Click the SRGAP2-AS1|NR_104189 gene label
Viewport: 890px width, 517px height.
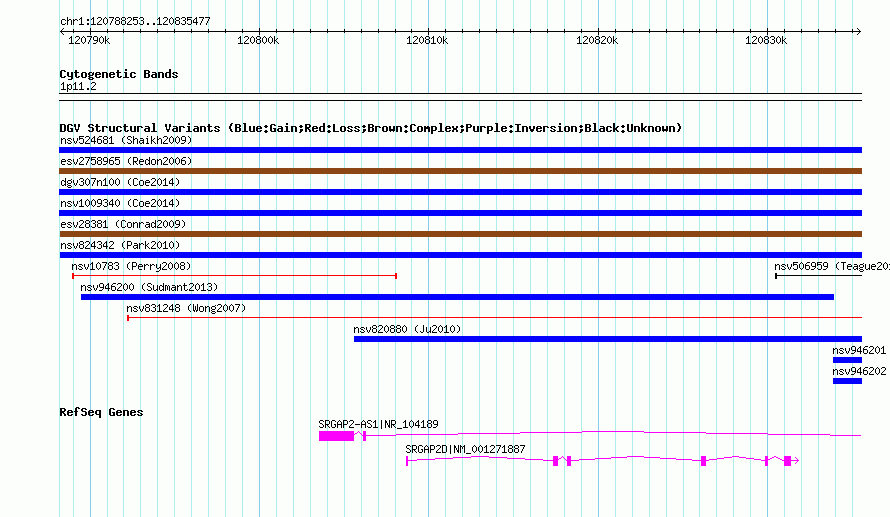point(378,424)
